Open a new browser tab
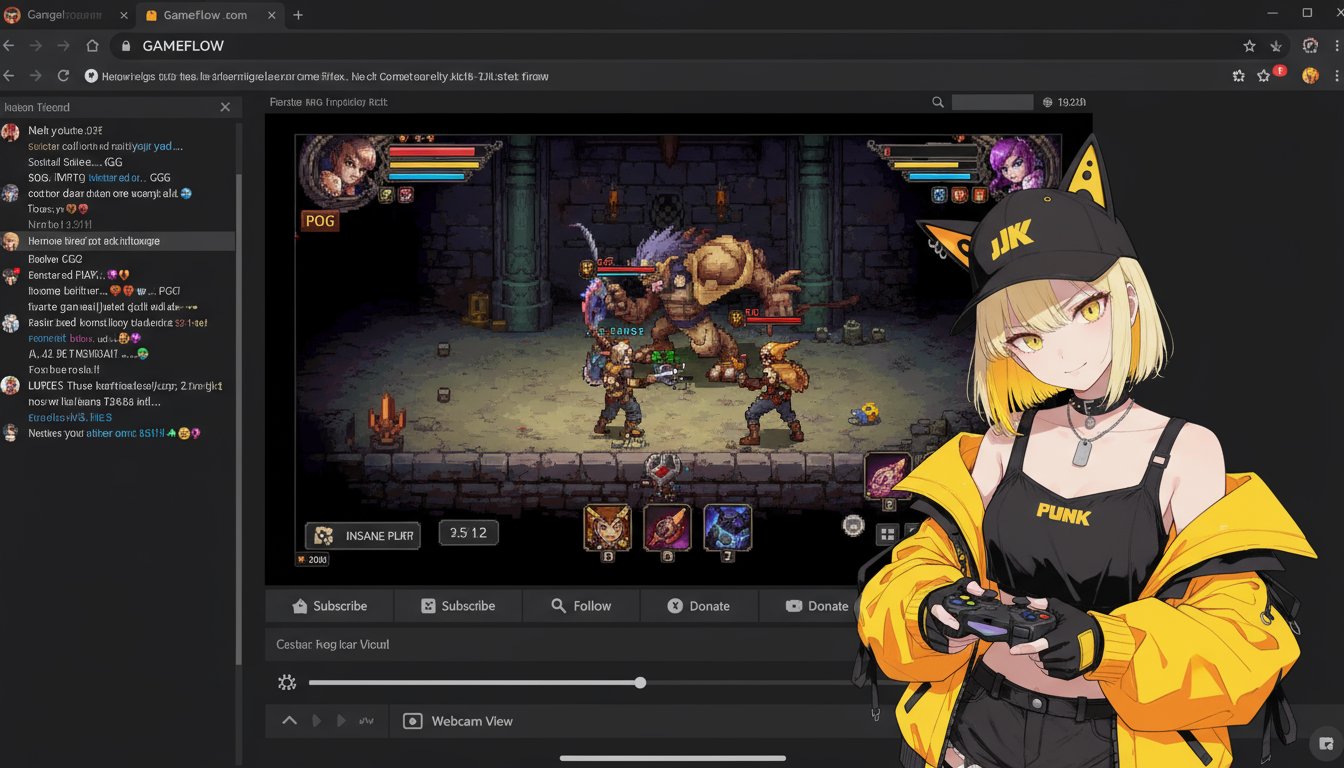Image resolution: width=1344 pixels, height=768 pixels. click(298, 15)
